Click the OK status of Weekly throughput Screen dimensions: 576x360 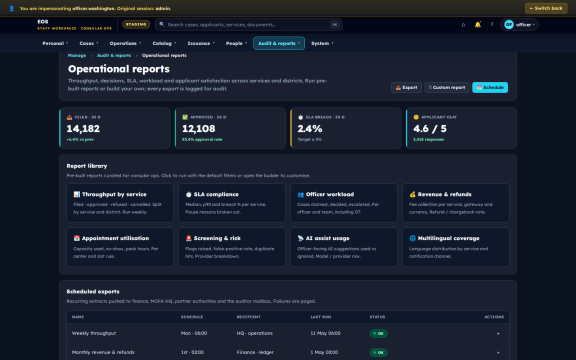pos(379,334)
